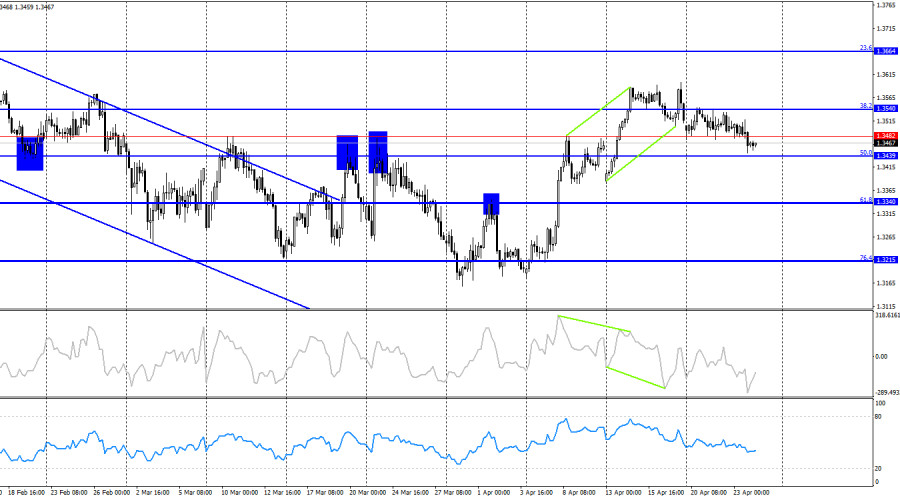Click the 3 Apr 16:00 date label
This screenshot has width=900, height=500.
537,493
